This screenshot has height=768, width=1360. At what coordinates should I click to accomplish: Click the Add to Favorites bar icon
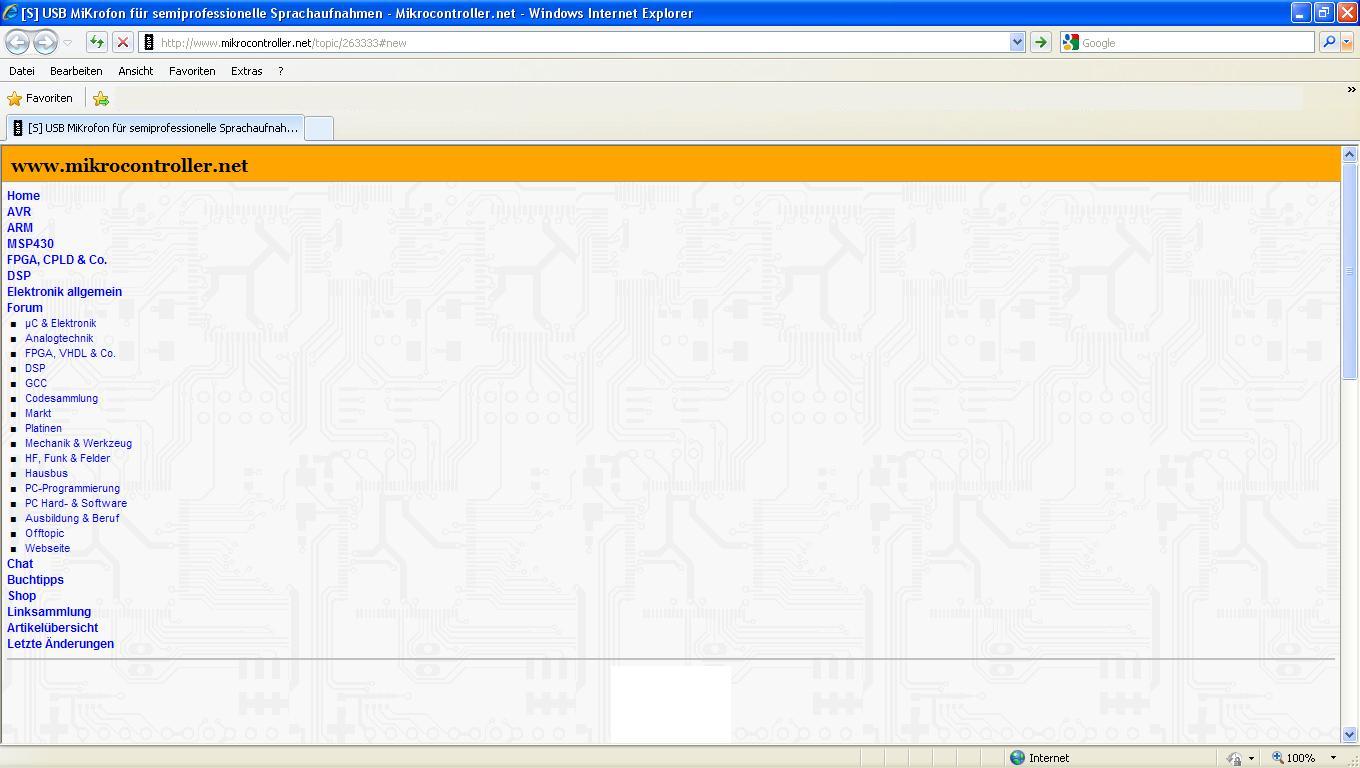tap(101, 98)
